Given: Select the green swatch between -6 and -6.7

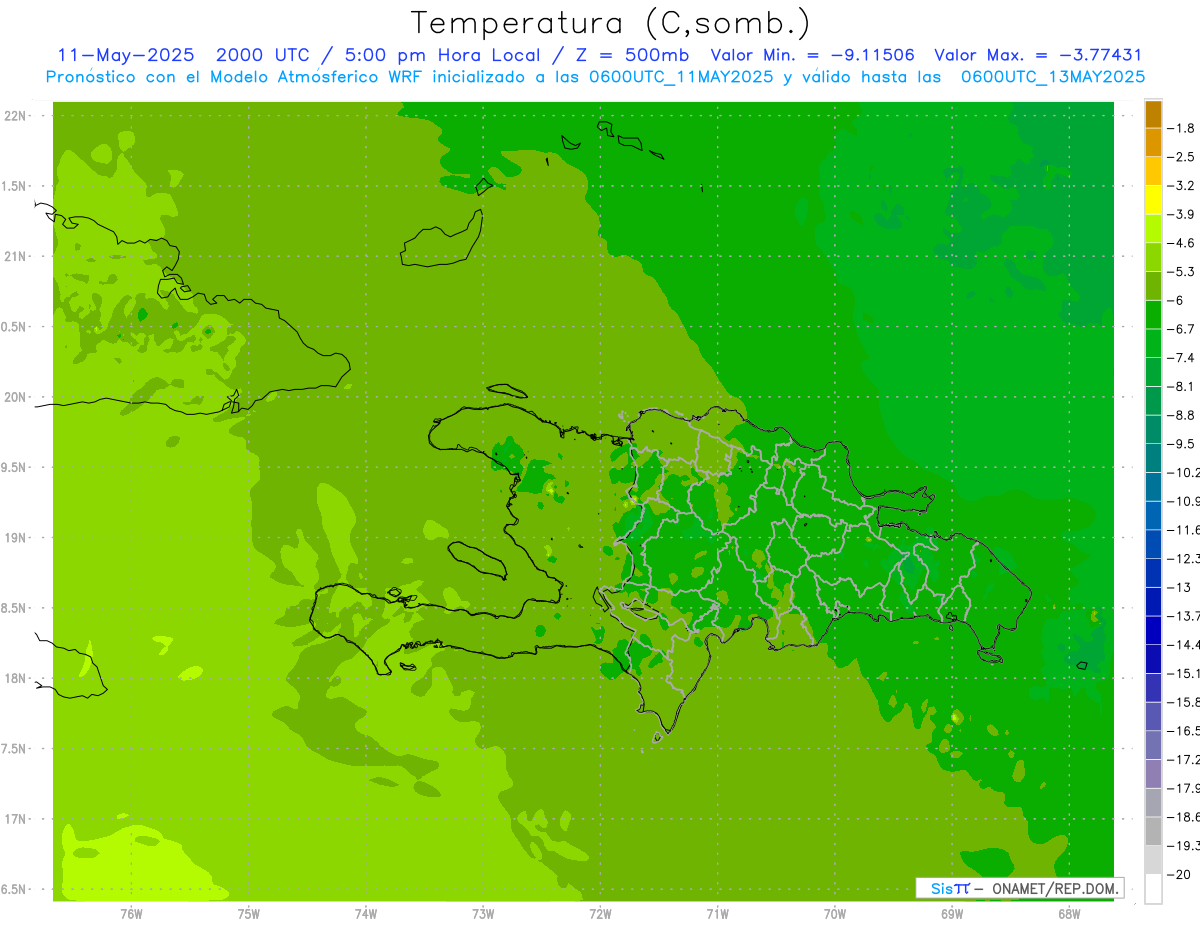Looking at the screenshot, I should point(1153,315).
